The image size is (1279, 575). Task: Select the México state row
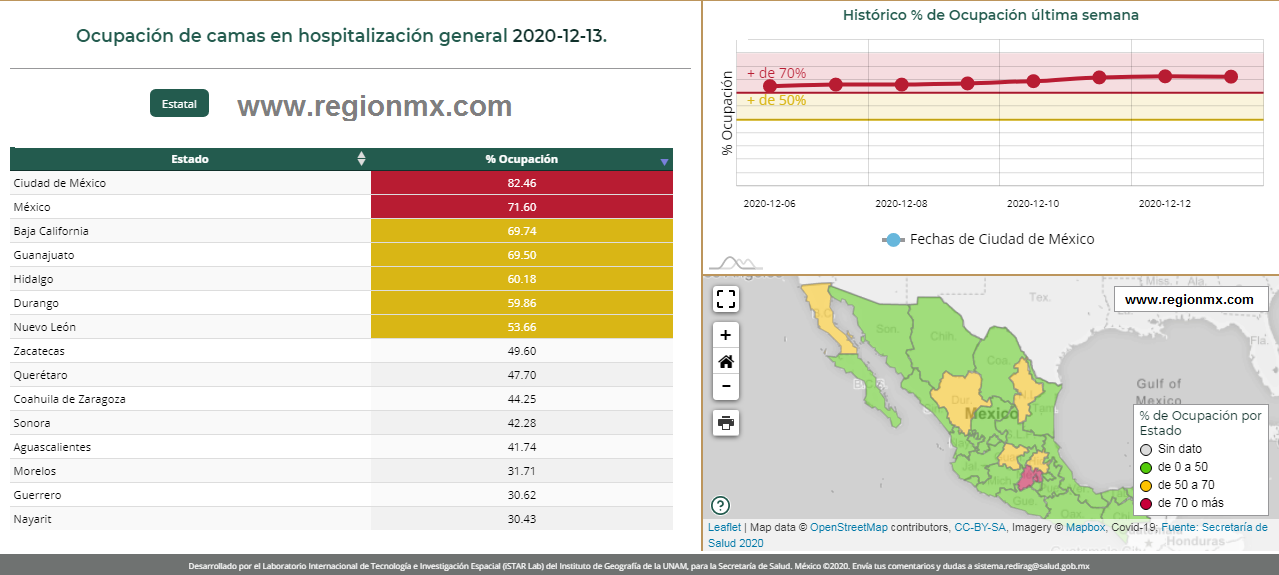click(x=341, y=207)
